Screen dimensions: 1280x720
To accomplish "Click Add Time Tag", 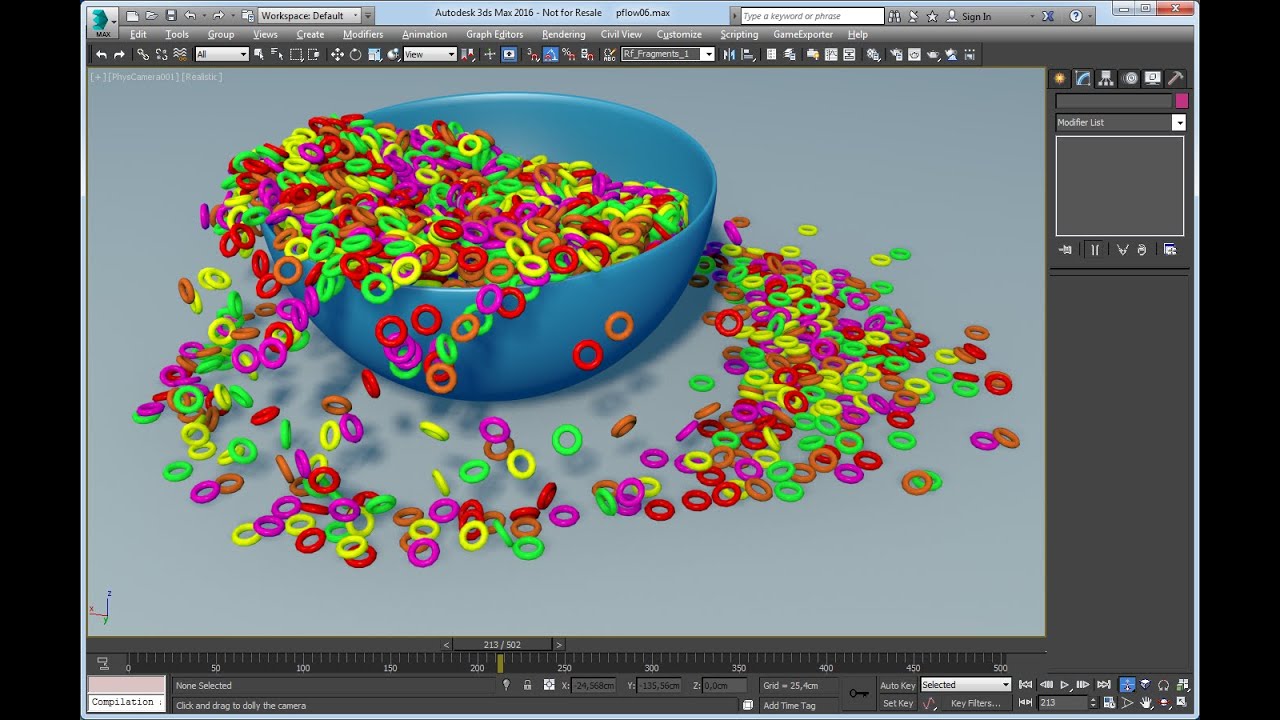I will 789,705.
